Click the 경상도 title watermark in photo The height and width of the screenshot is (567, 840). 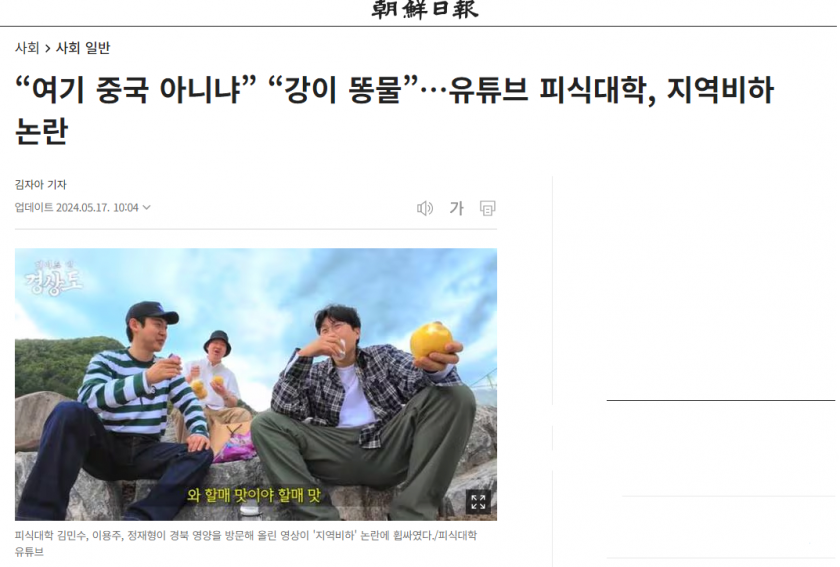[54, 278]
